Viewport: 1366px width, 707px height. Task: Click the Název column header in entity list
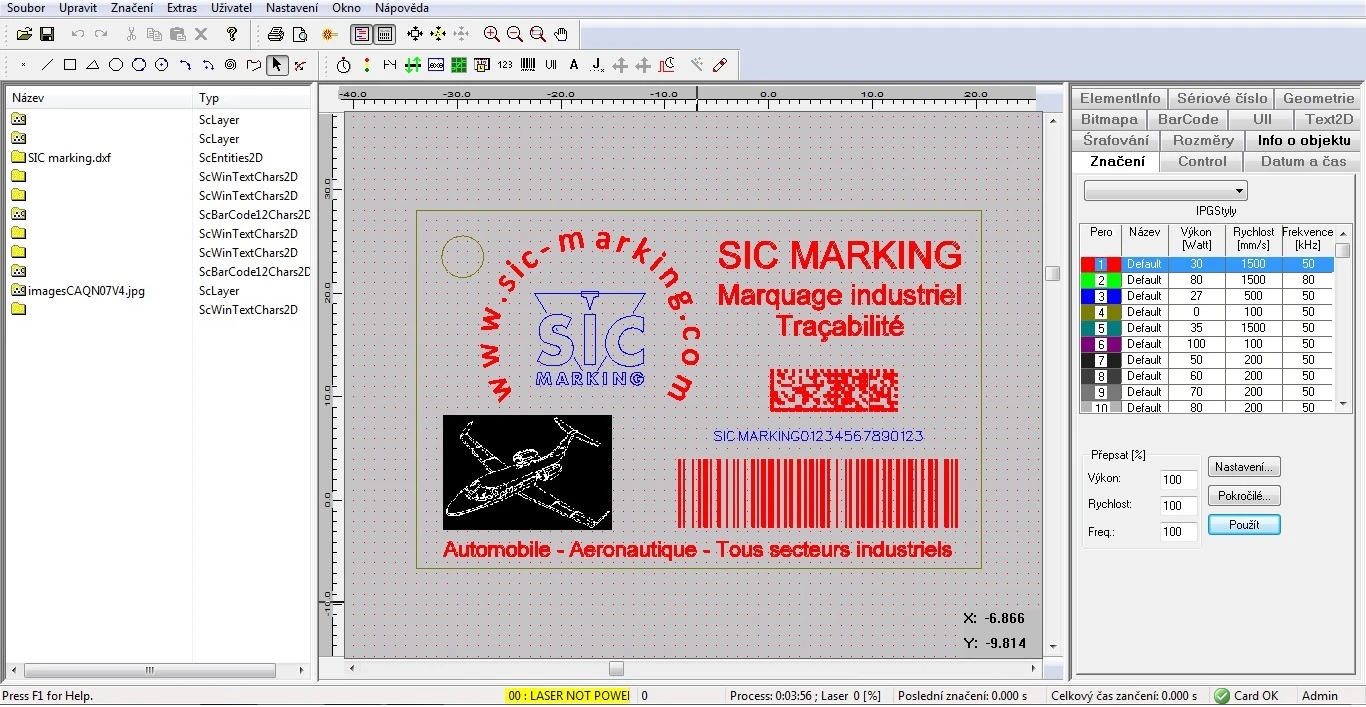tap(100, 98)
